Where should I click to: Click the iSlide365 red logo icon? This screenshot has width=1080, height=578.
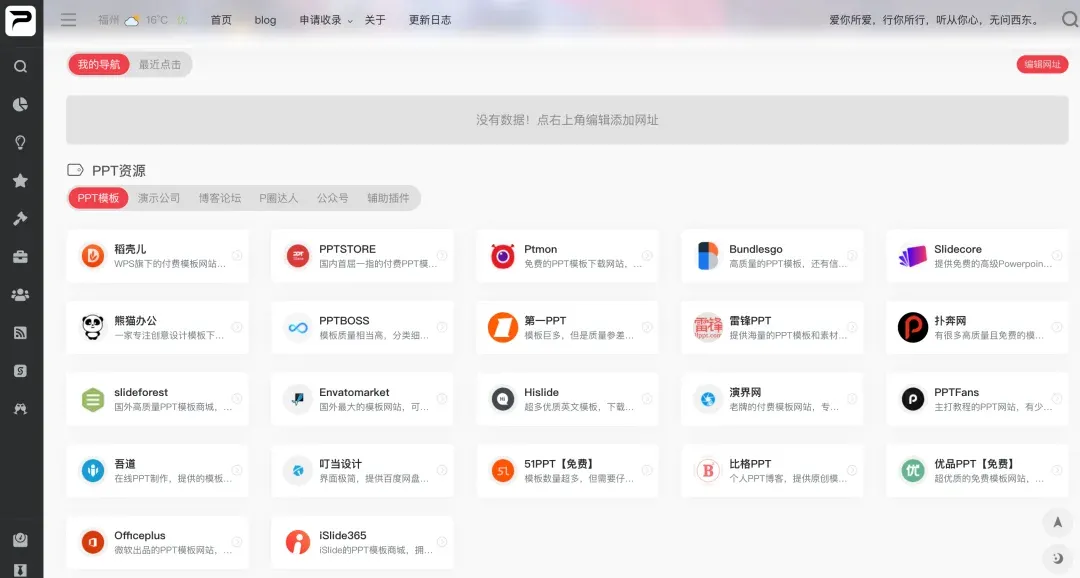click(298, 542)
